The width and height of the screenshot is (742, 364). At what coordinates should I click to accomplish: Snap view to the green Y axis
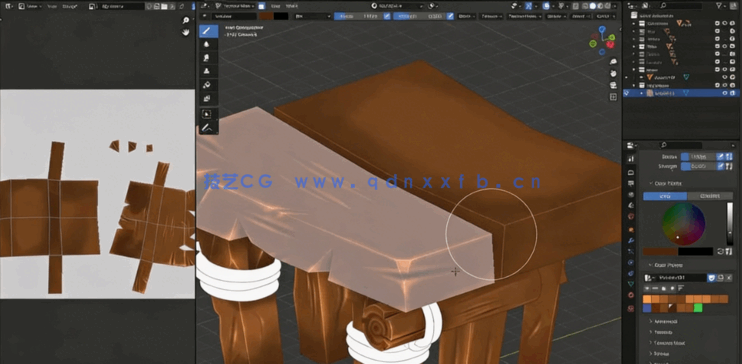tap(612, 37)
